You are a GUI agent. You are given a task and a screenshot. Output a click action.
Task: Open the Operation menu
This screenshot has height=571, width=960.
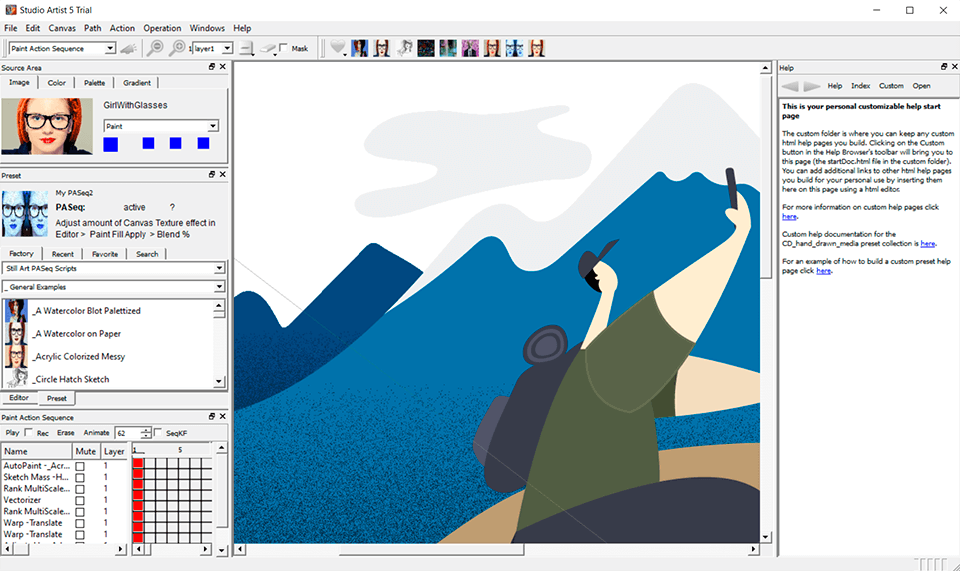(162, 28)
